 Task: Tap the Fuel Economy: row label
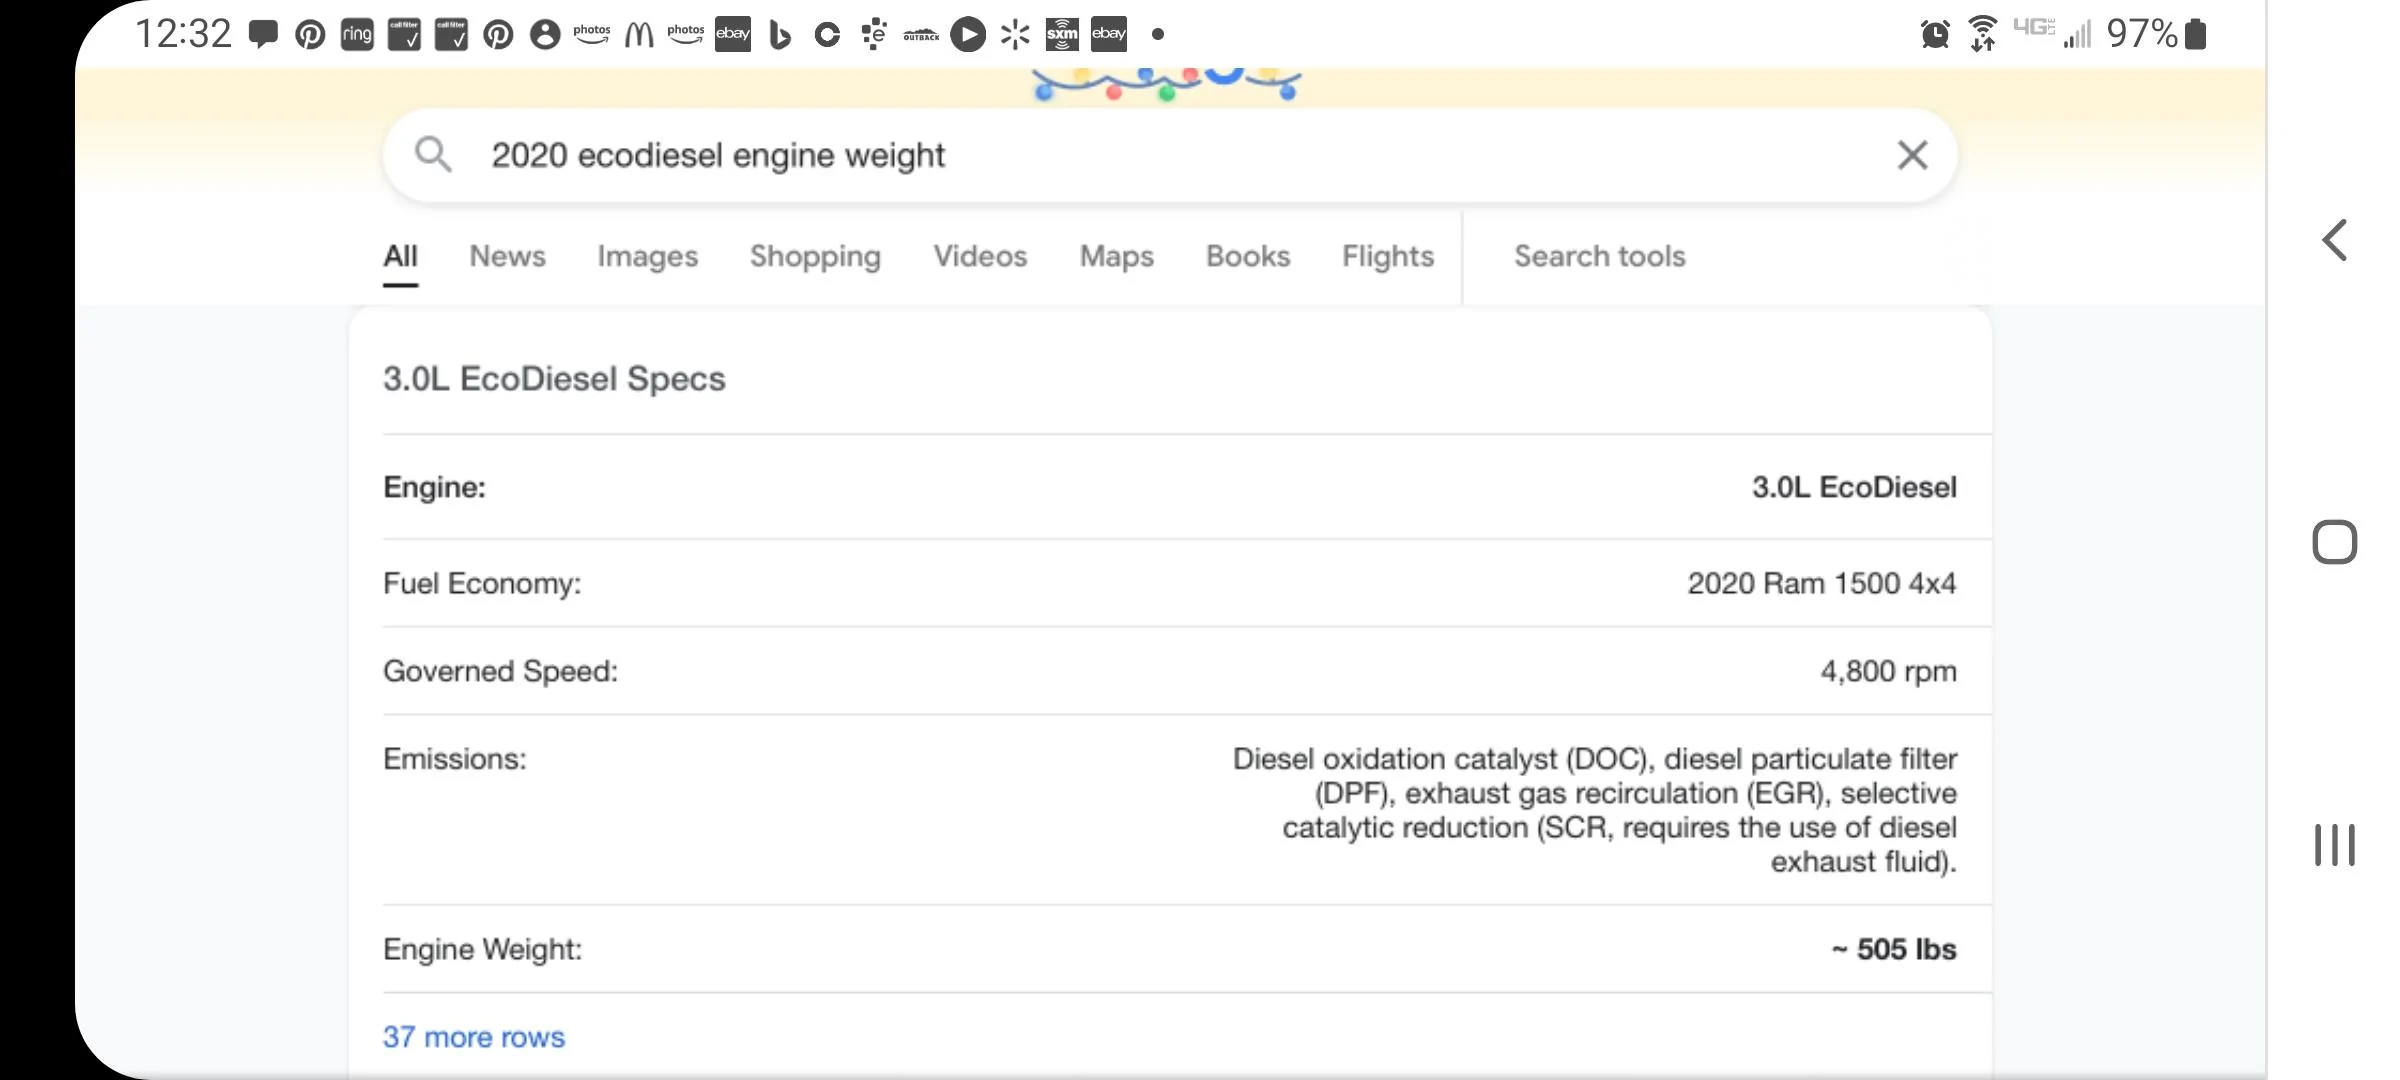[x=482, y=583]
